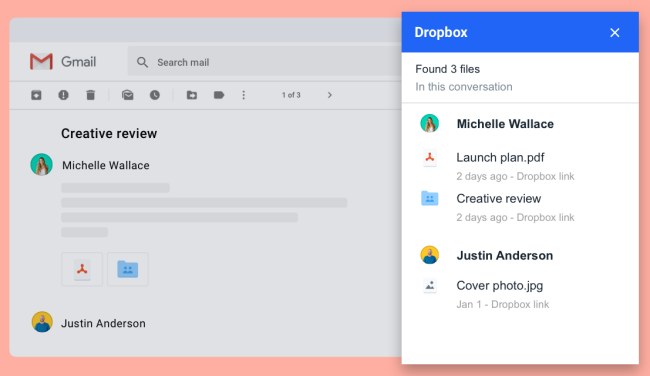Click Justin Anderson avatar in Dropbox panel

[429, 255]
